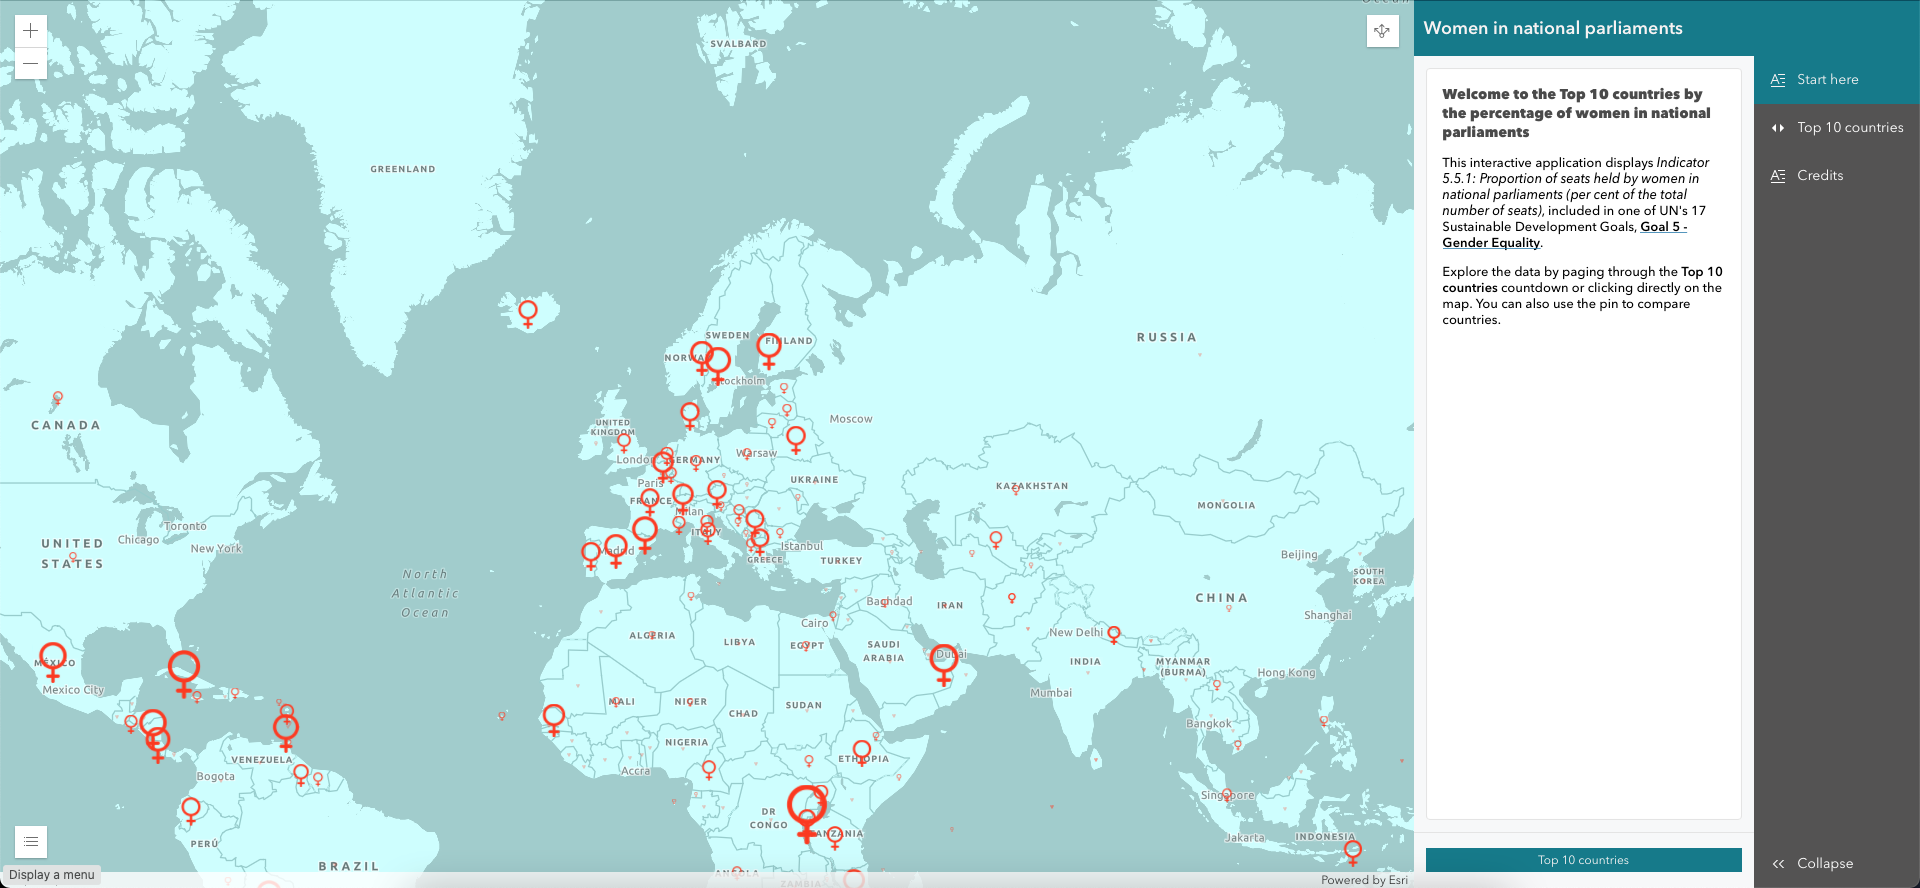Select the United Kingdom female symbol marker
The width and height of the screenshot is (1920, 888).
click(624, 442)
